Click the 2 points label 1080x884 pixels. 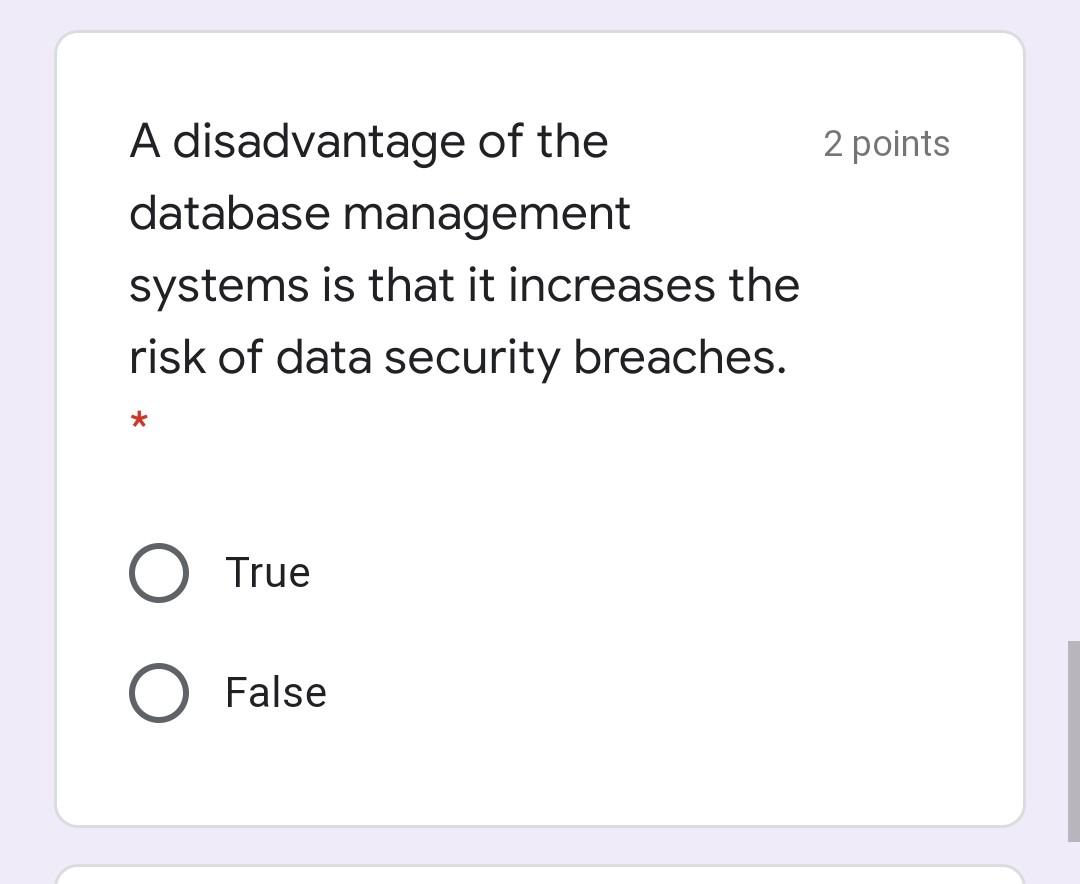(x=886, y=143)
